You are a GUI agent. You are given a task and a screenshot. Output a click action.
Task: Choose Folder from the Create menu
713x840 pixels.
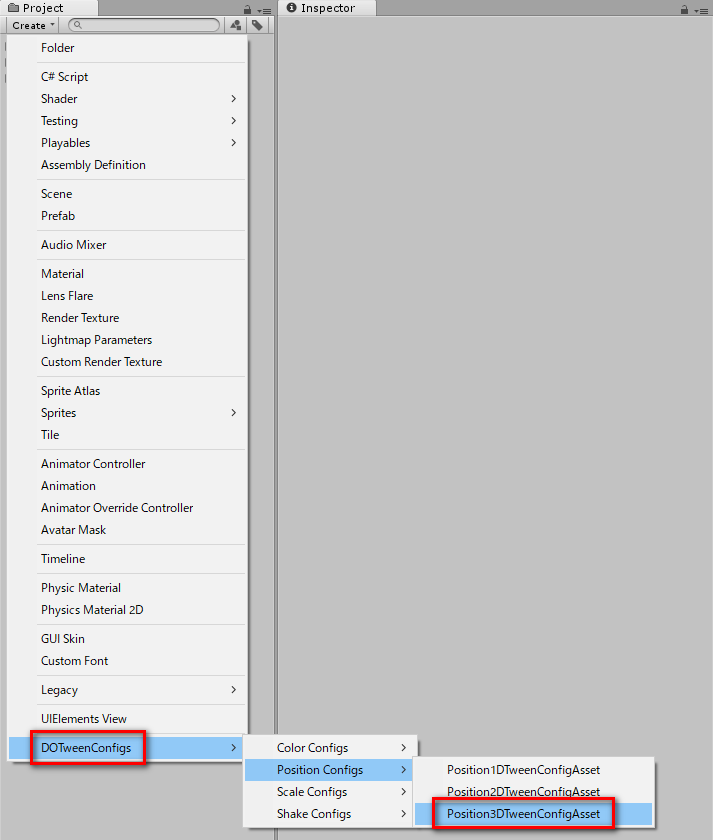coord(127,48)
